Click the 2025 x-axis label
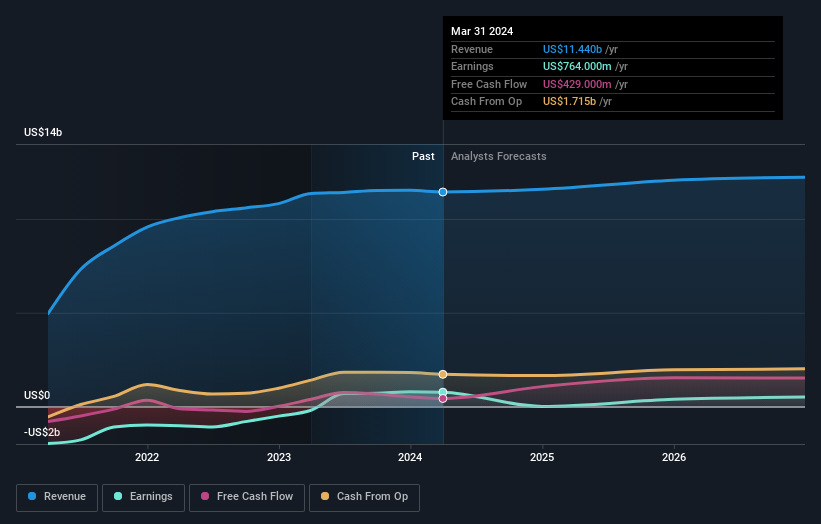The image size is (821, 524). 542,457
